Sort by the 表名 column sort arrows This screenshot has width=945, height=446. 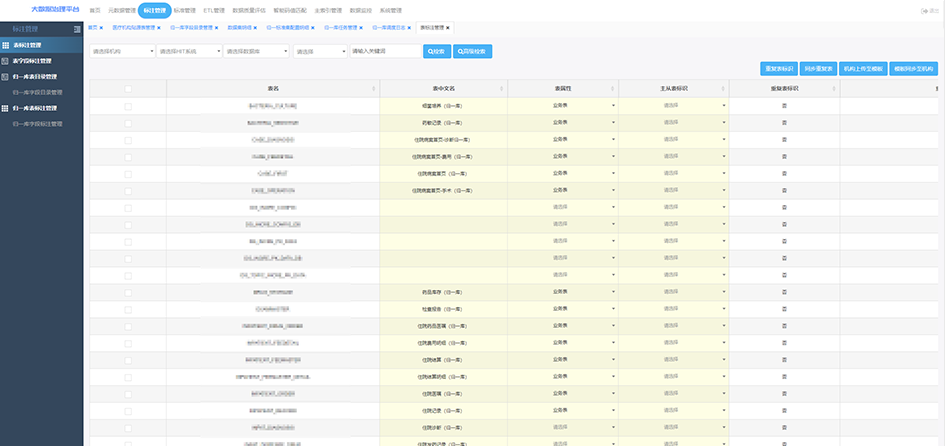point(374,89)
